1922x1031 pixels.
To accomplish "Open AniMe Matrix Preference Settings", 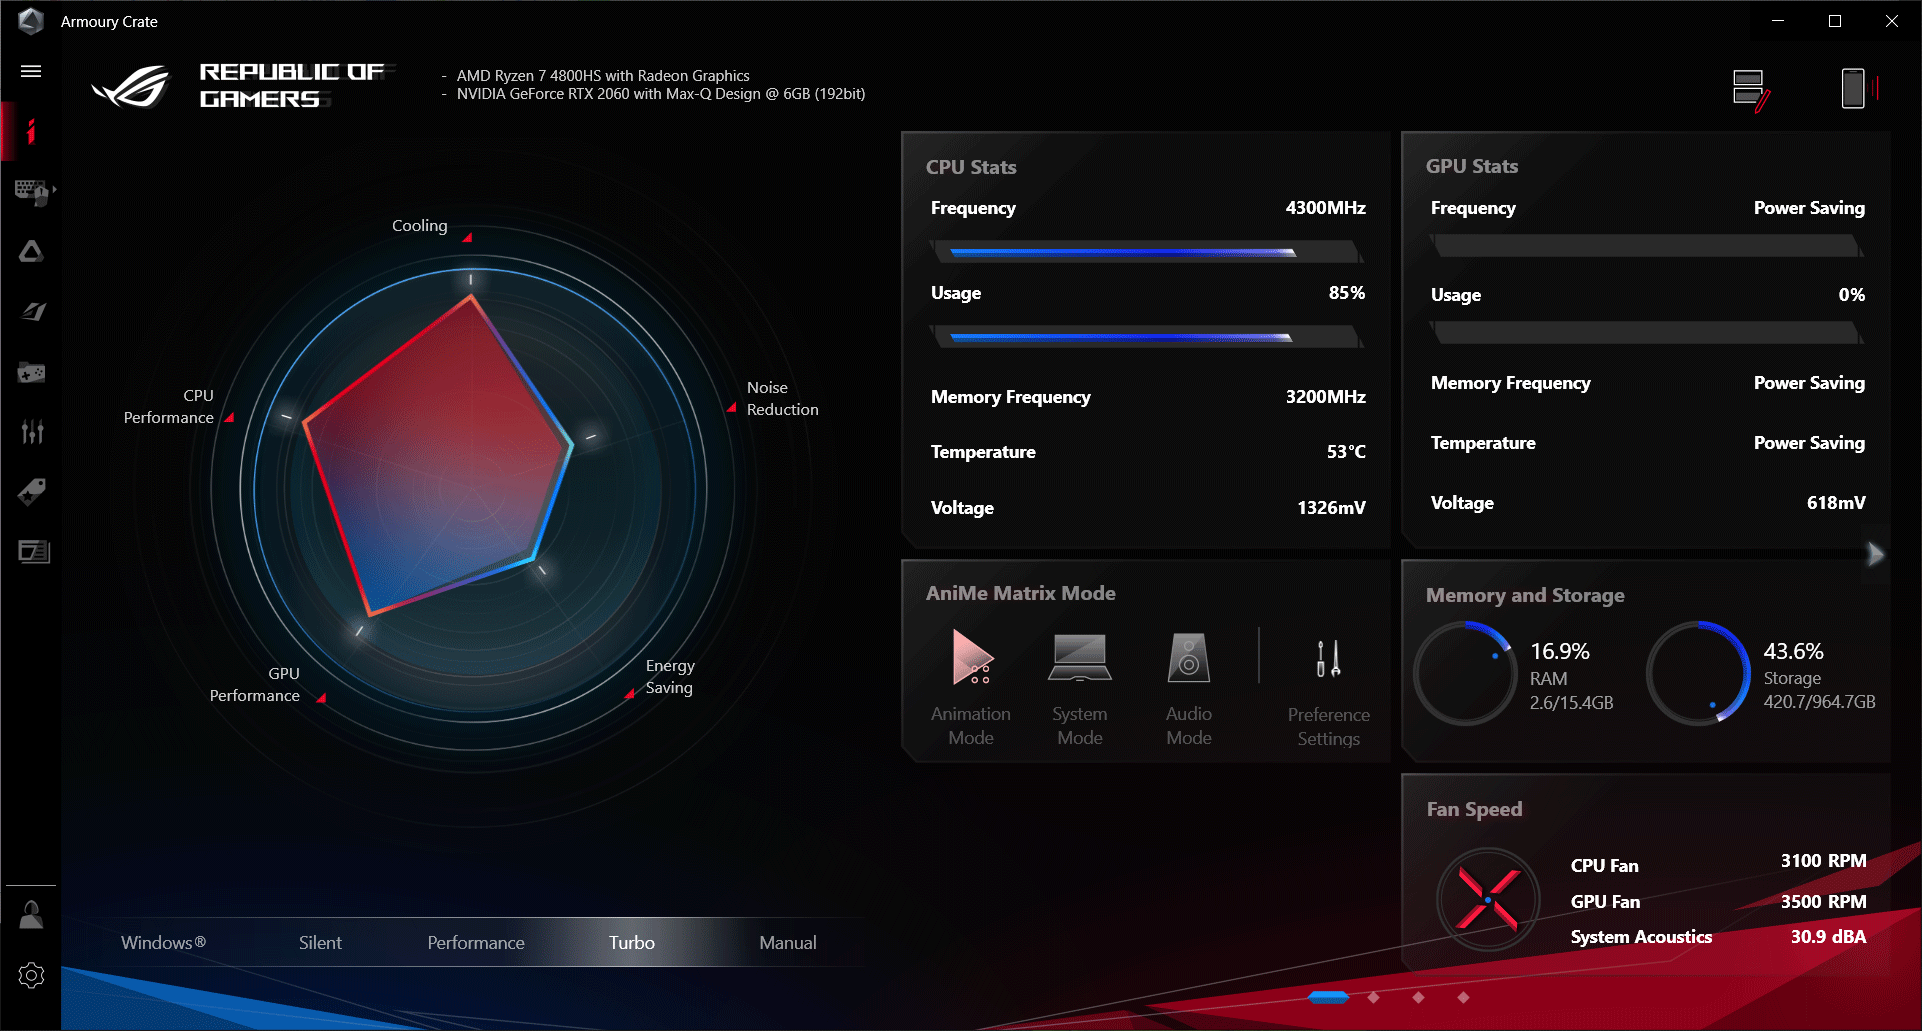I will pos(1328,690).
